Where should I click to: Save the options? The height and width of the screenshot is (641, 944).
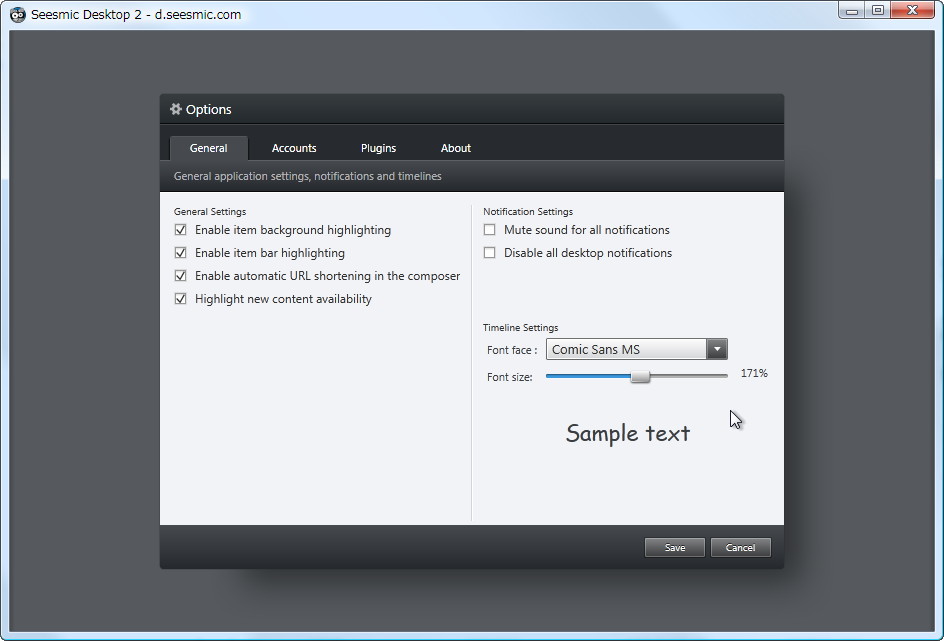674,548
